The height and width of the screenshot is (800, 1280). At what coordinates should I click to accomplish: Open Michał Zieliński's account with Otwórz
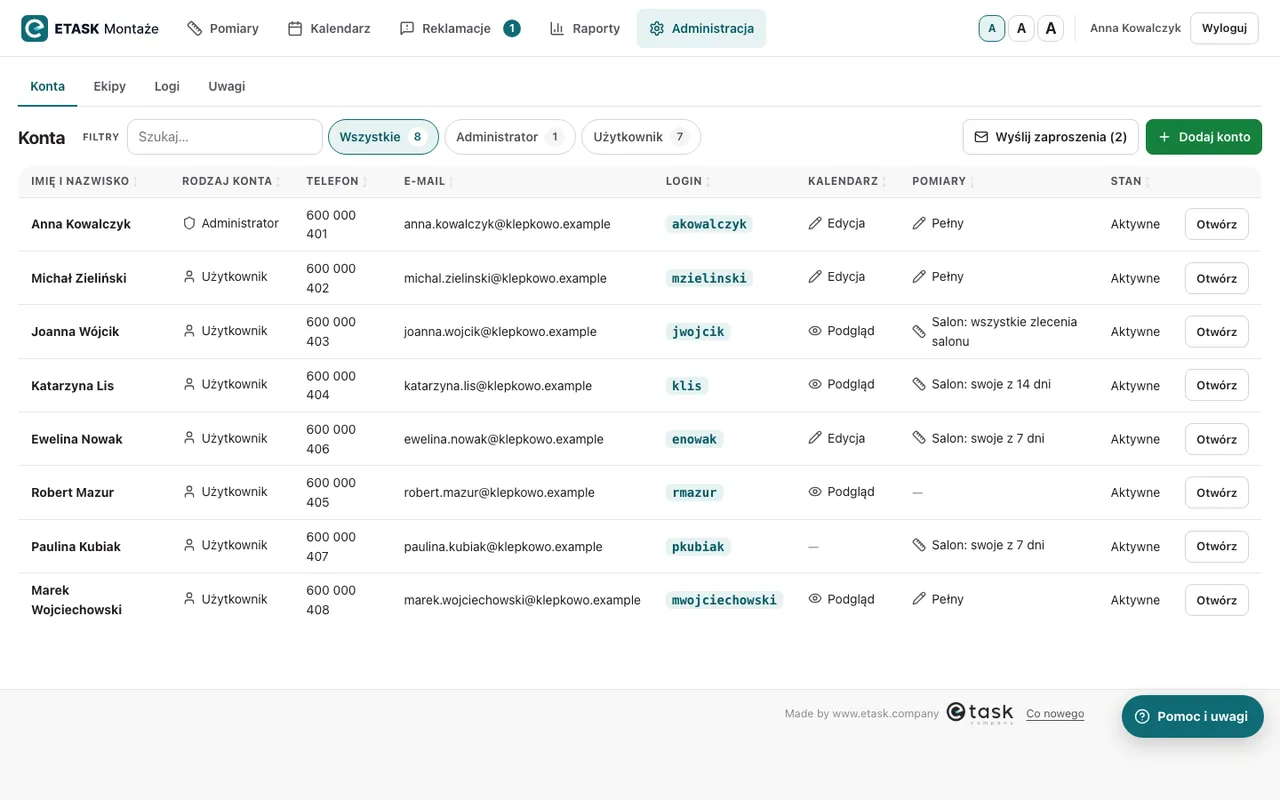point(1217,278)
